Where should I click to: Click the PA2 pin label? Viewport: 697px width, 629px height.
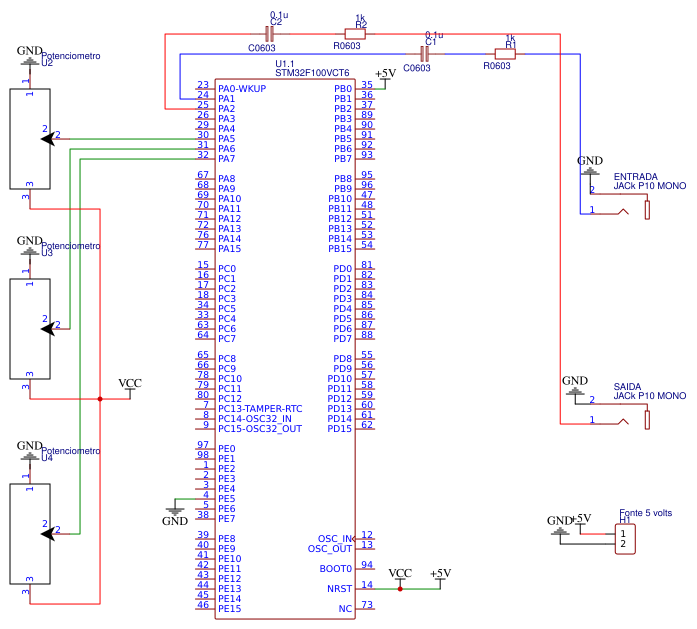[x=226, y=108]
